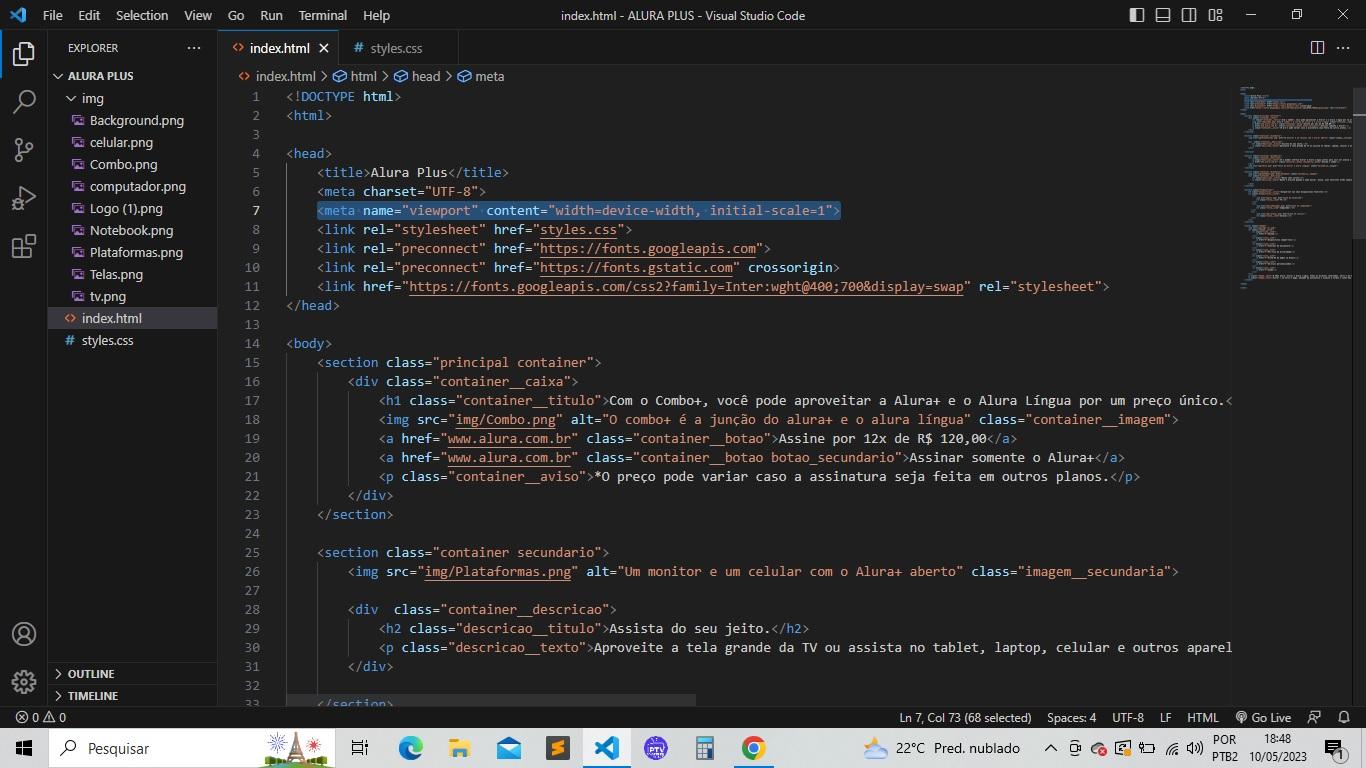The image size is (1366, 768).
Task: Open the customize layout icon
Action: point(1215,15)
